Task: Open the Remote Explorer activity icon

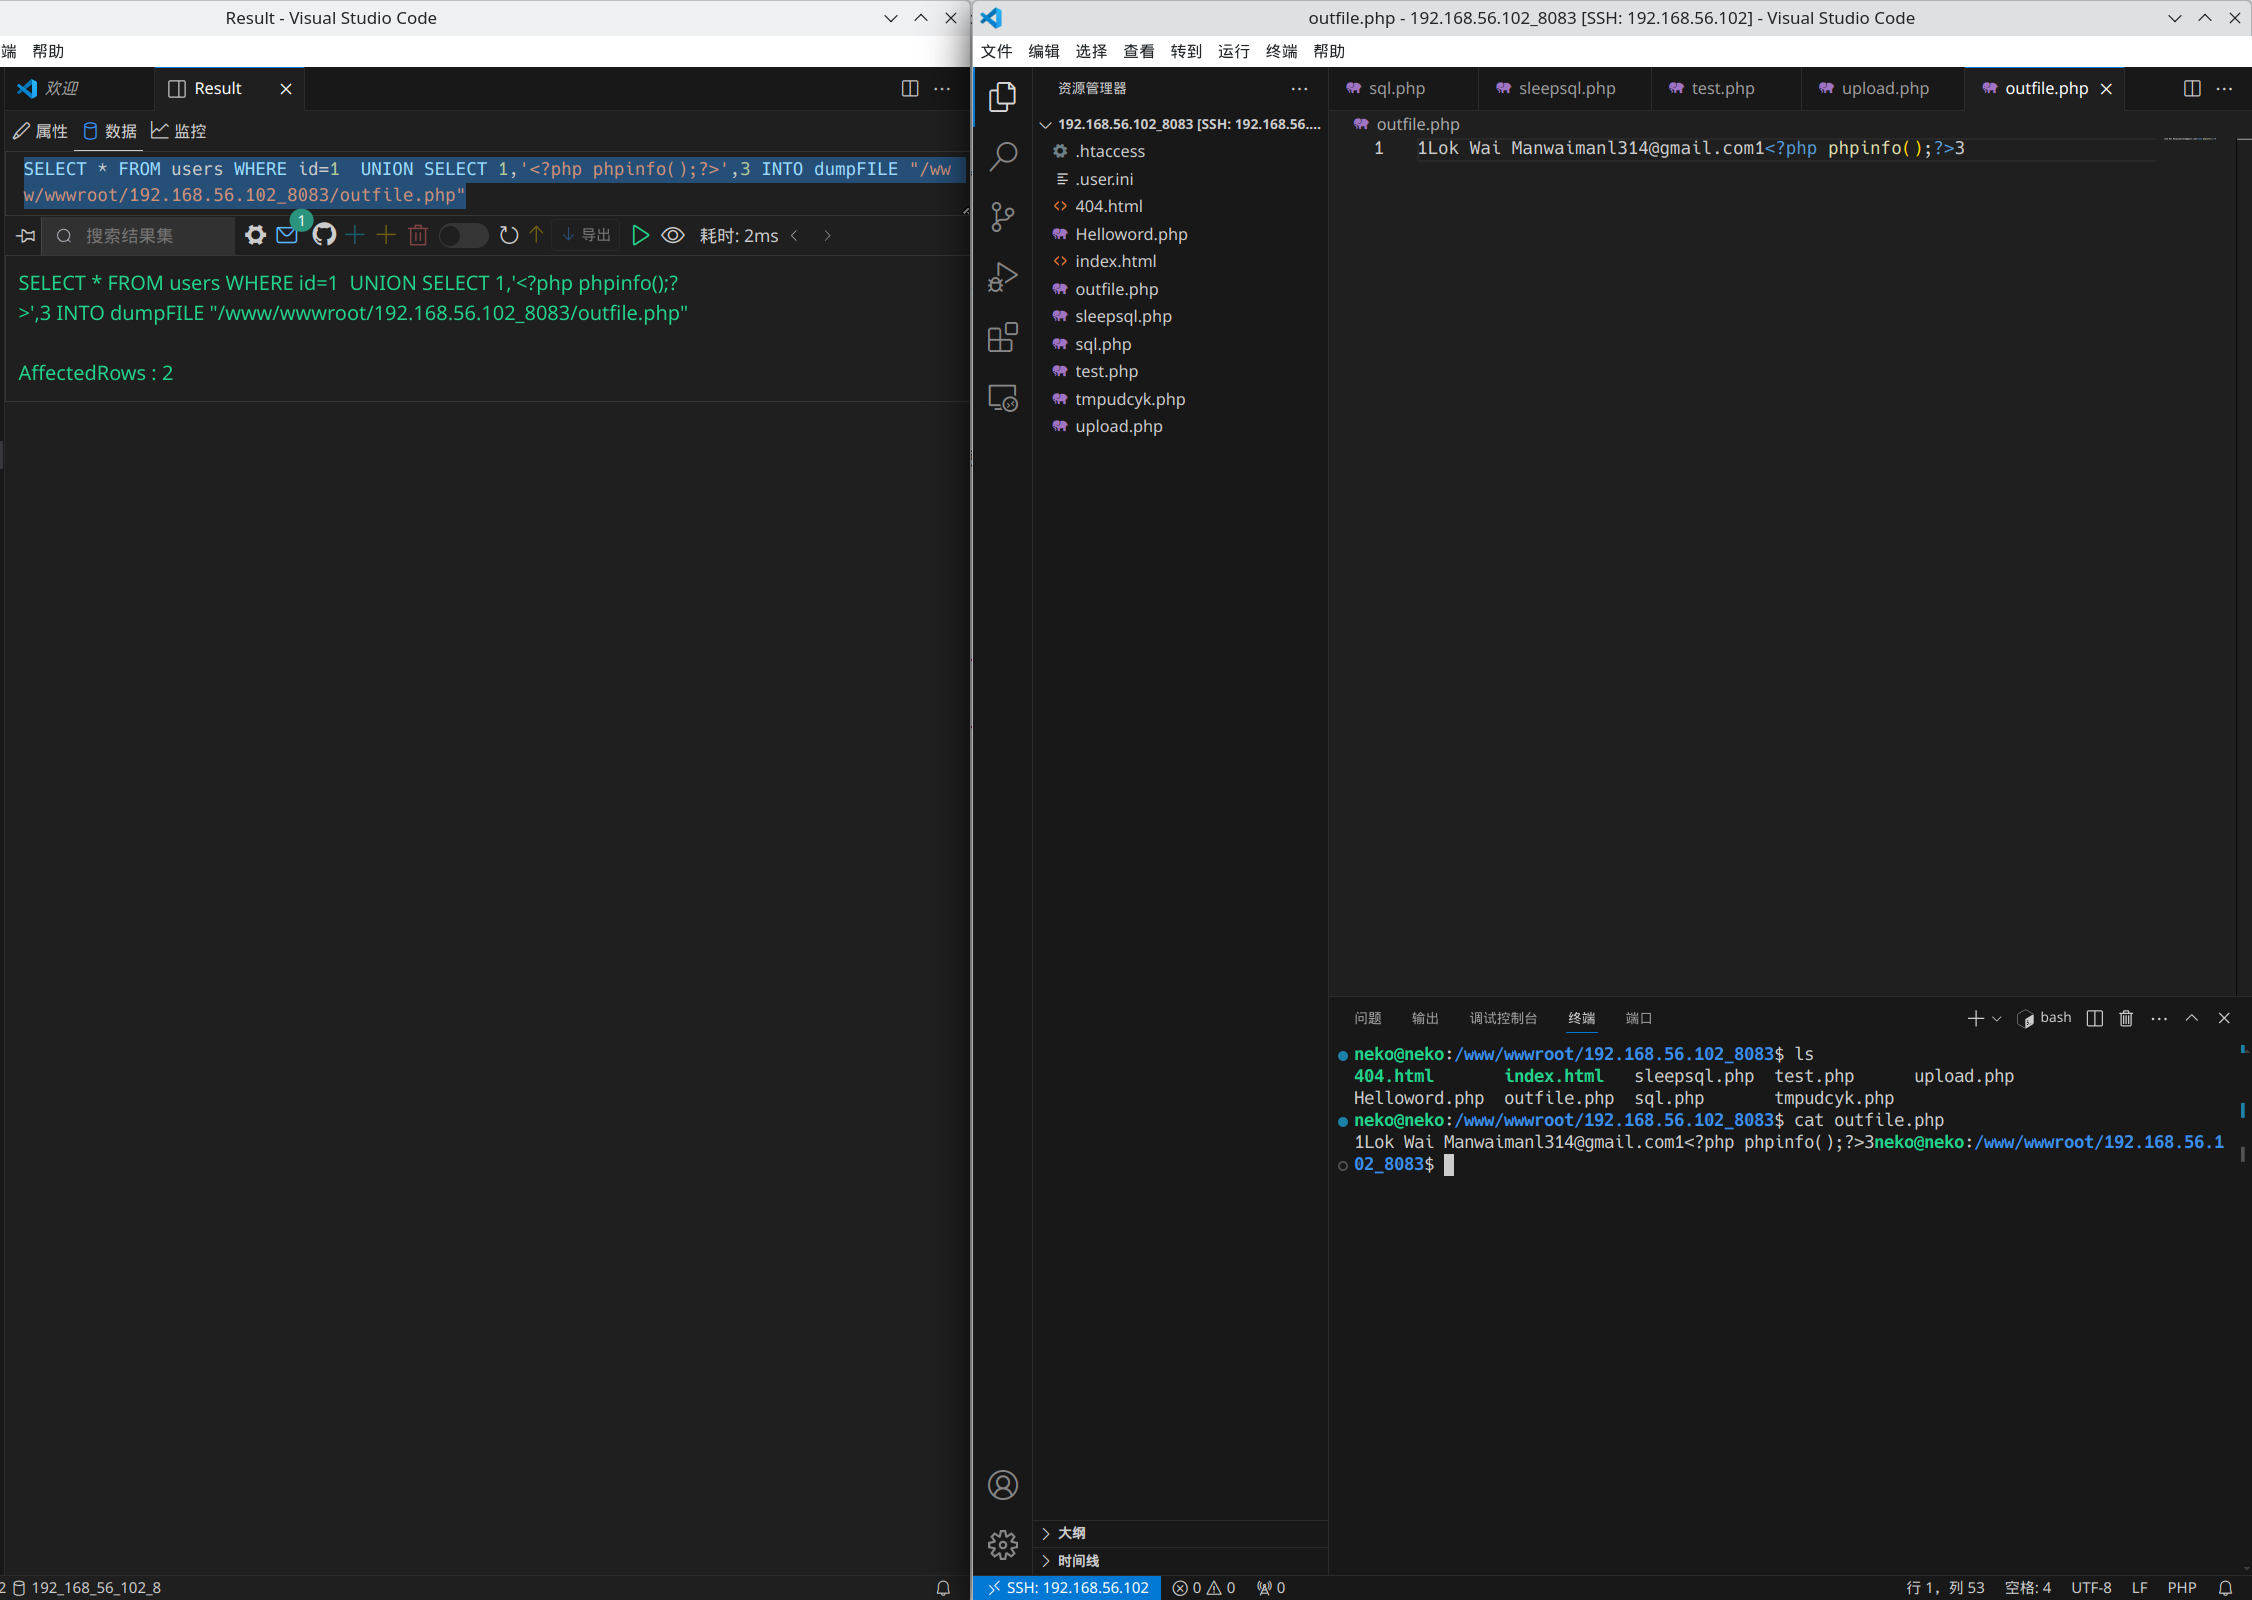Action: point(1002,398)
